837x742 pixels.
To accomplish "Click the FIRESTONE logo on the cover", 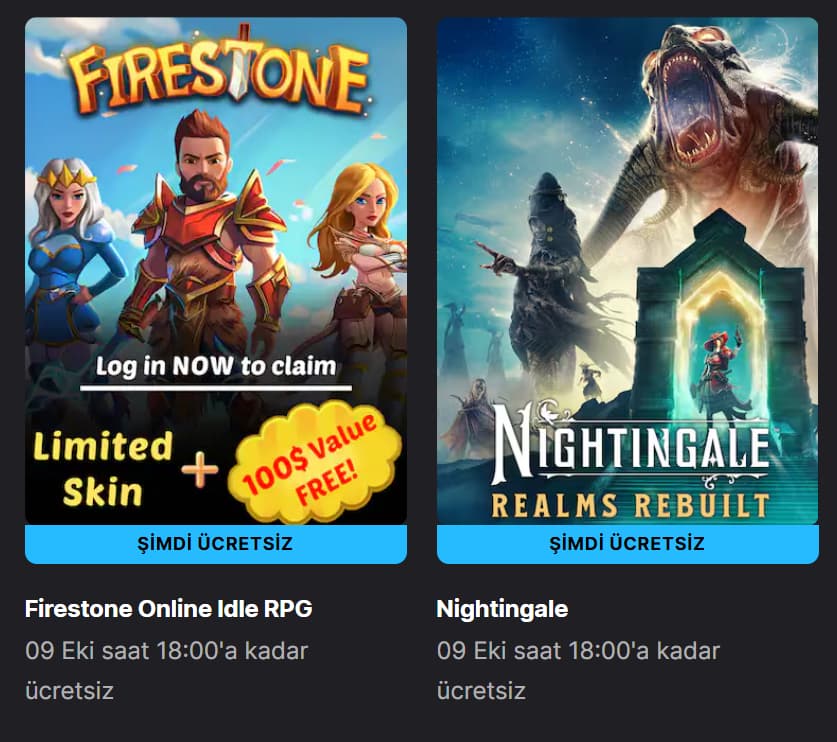I will click(x=215, y=77).
